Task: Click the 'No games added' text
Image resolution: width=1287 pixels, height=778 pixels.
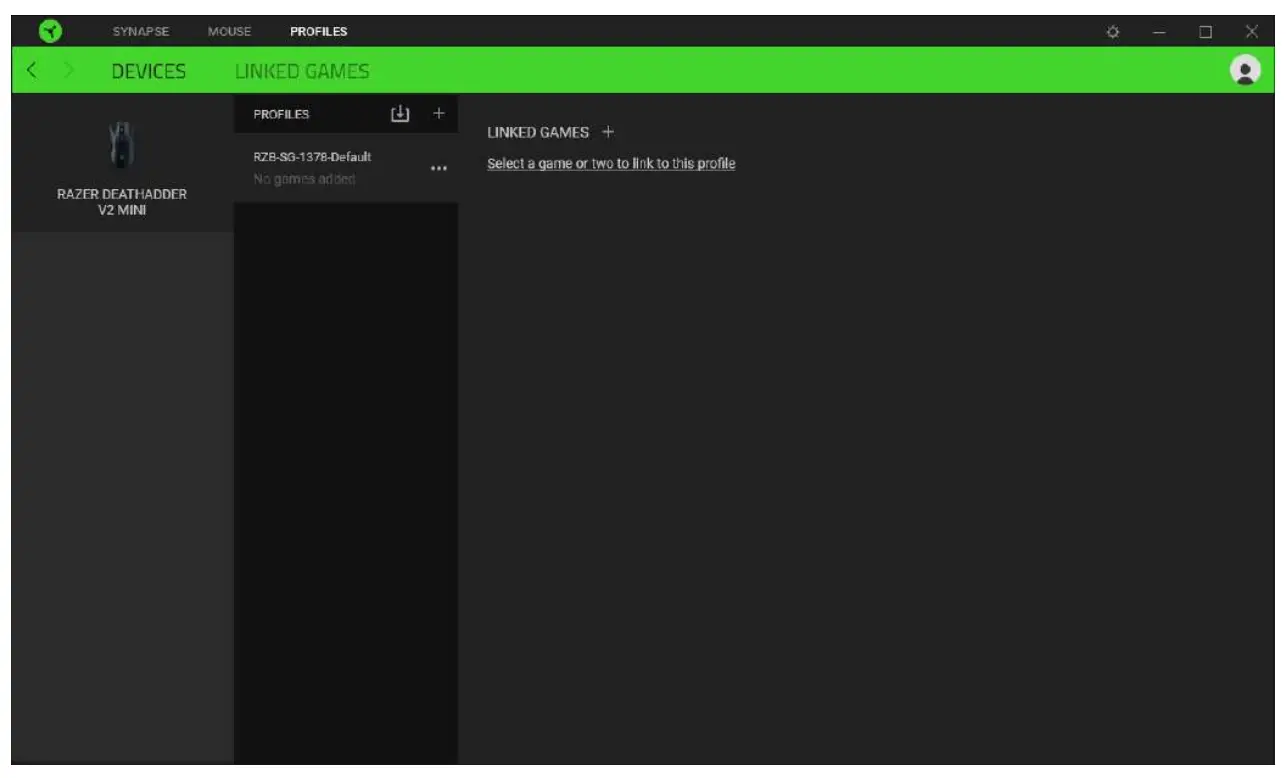Action: 304,179
